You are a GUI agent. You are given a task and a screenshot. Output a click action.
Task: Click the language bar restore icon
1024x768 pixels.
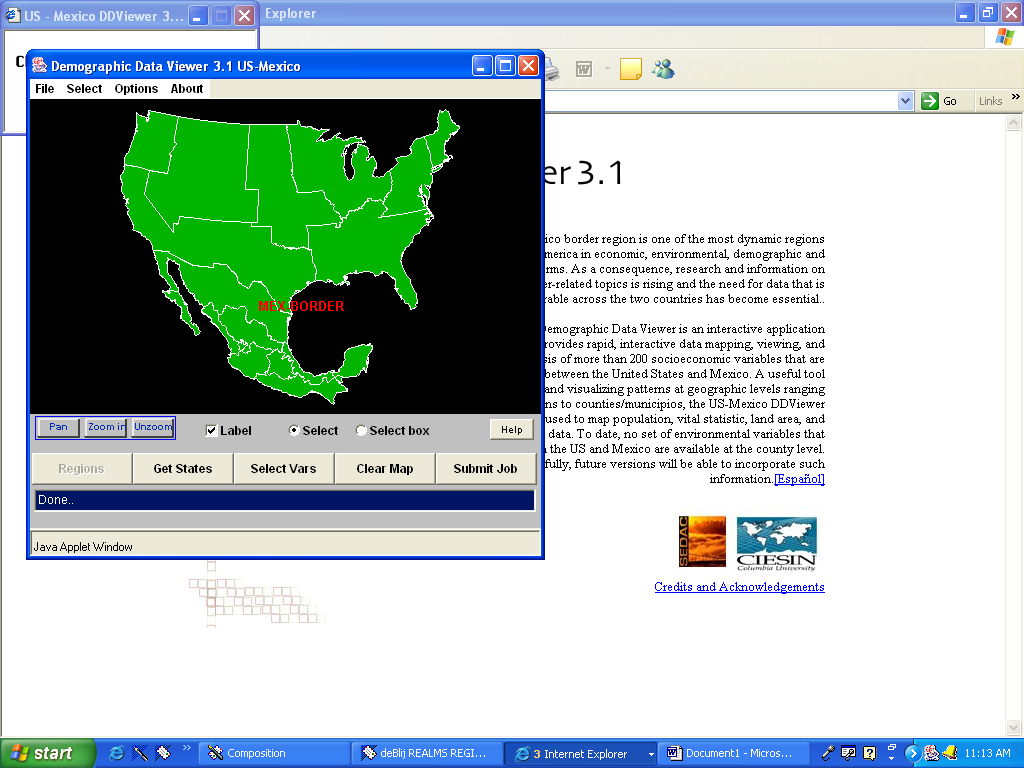click(892, 746)
